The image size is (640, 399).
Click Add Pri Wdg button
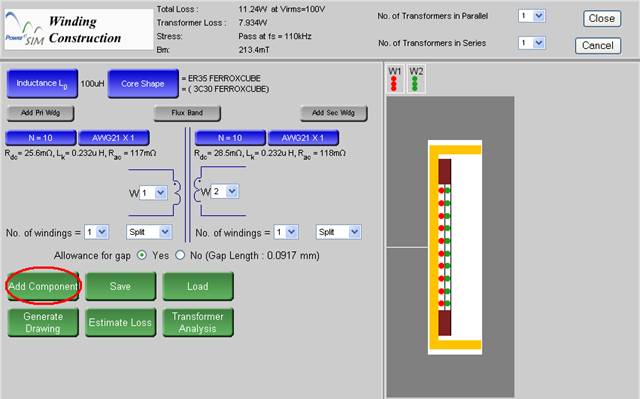point(40,113)
